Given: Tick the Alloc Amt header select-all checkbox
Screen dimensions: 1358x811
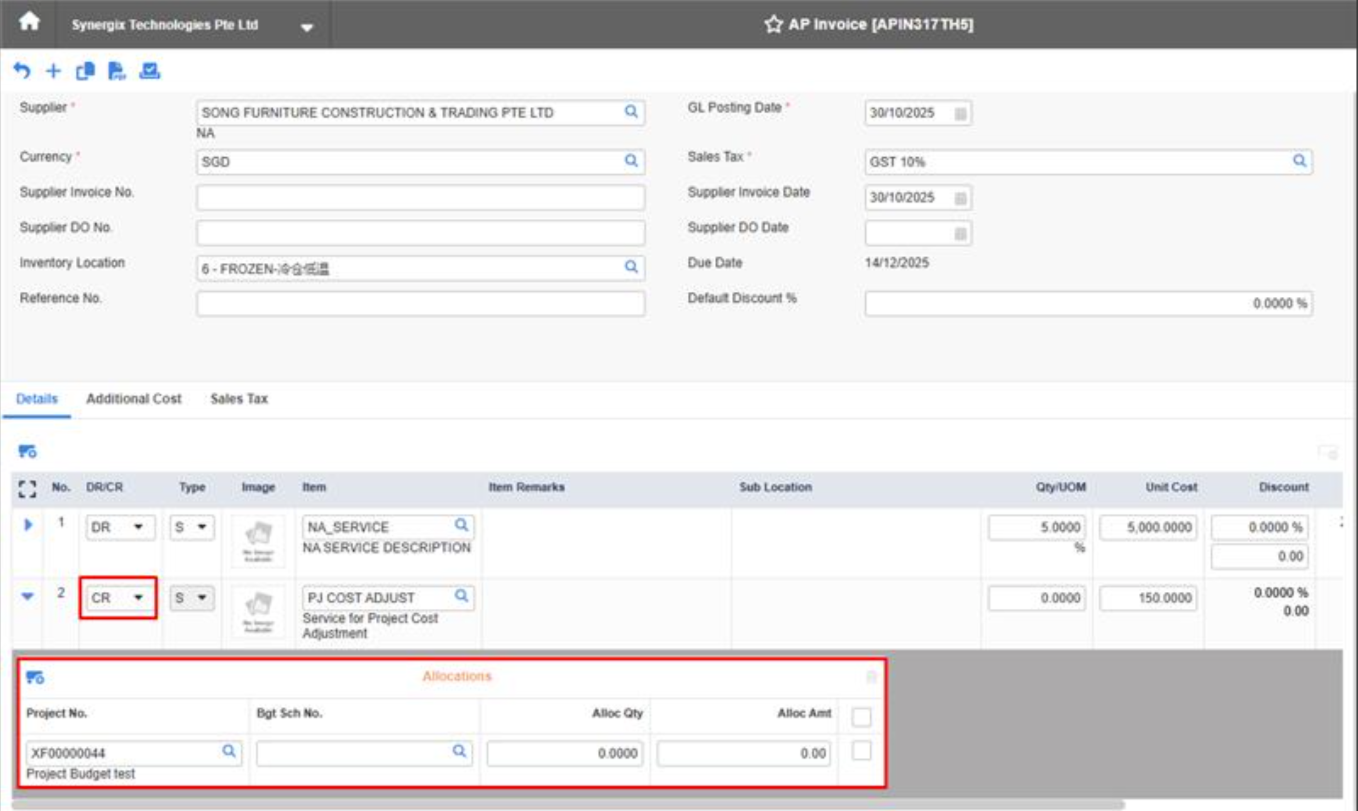Looking at the screenshot, I should tap(861, 716).
